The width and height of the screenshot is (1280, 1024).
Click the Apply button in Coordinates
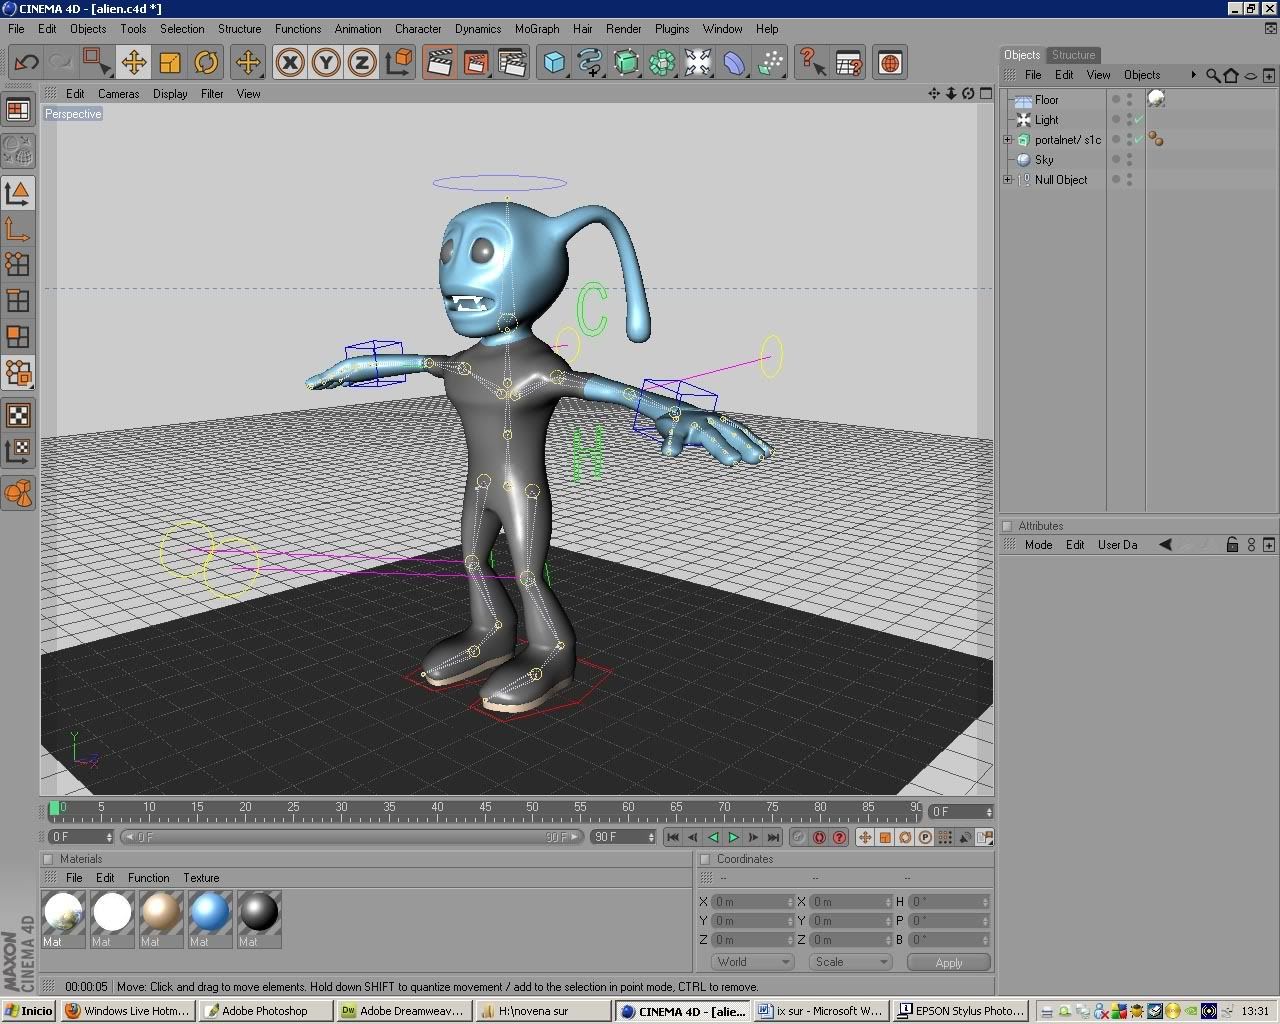click(x=949, y=962)
